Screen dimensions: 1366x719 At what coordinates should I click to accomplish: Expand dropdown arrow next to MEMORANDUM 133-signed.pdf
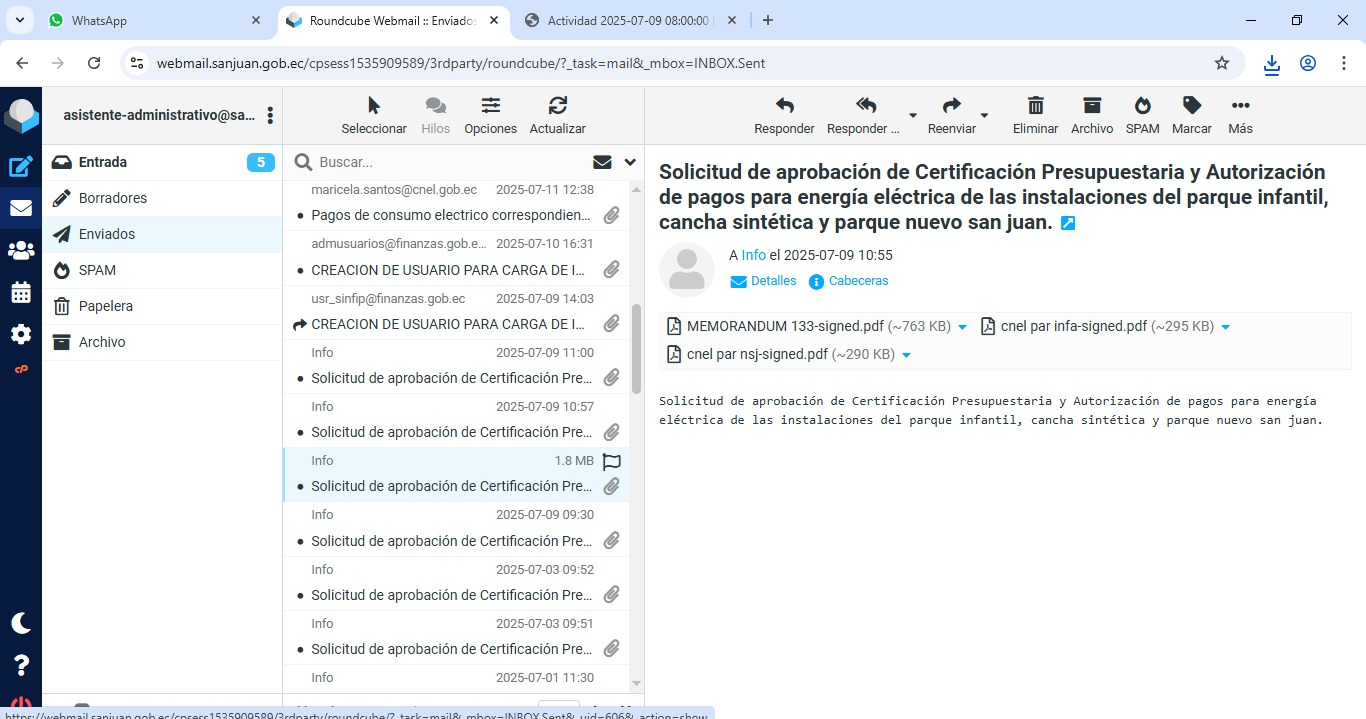[x=963, y=327]
